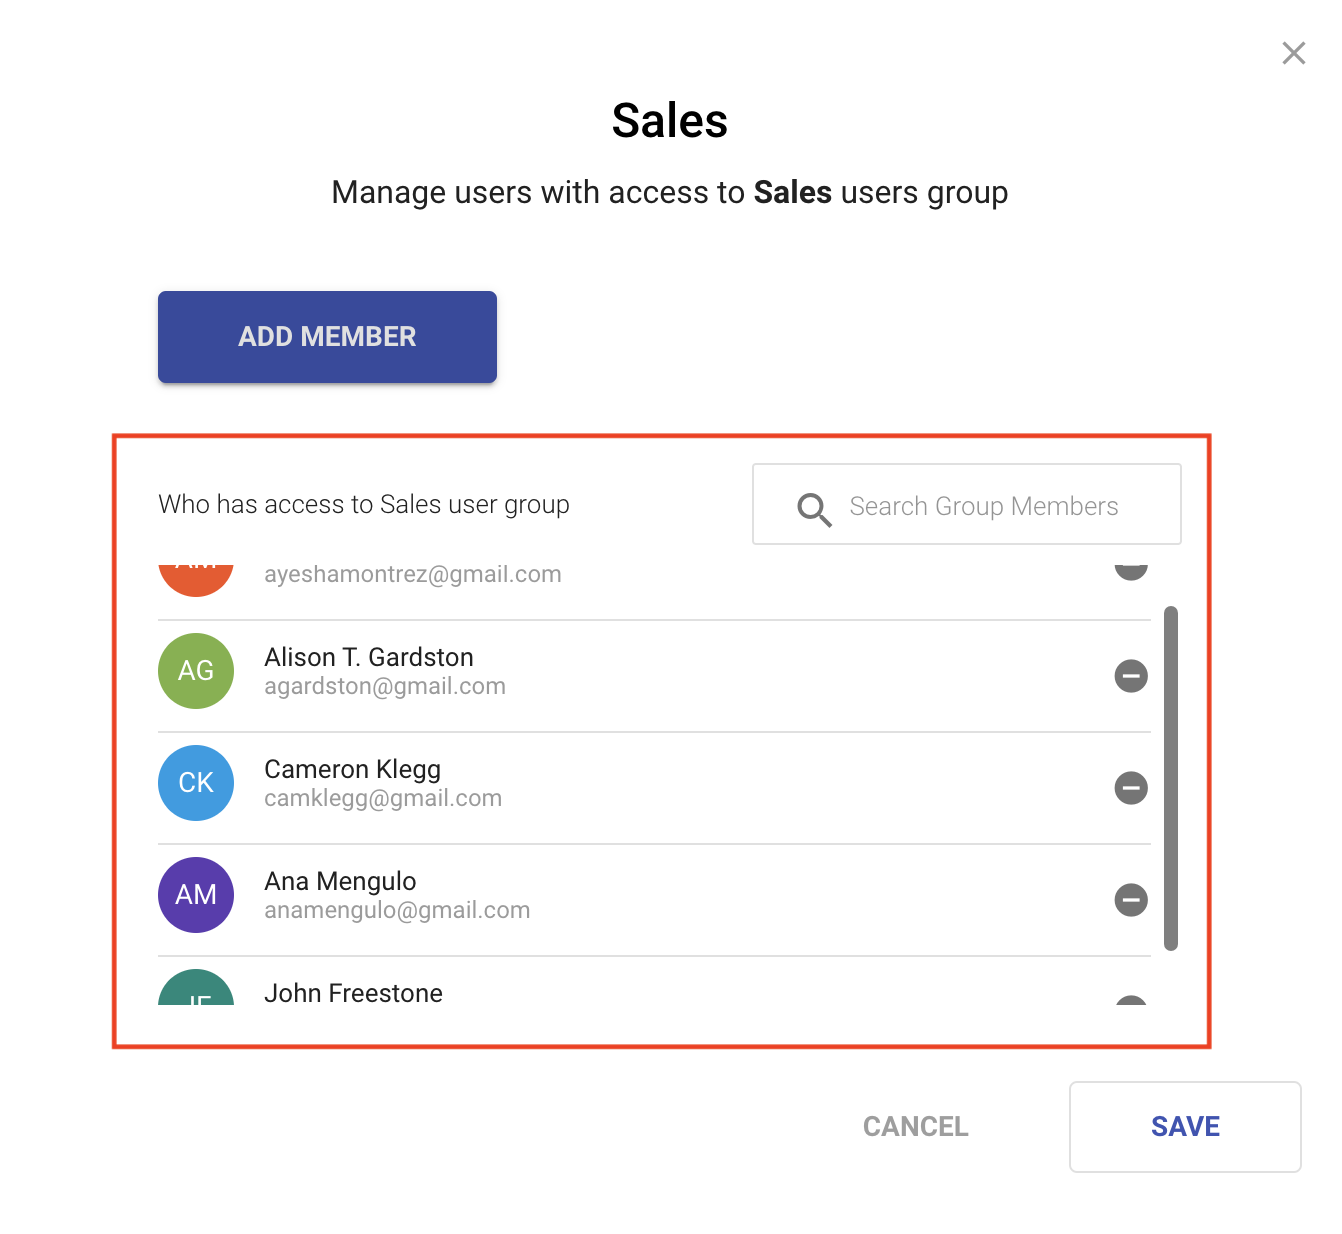Close the Sales dialog with X

click(x=1294, y=53)
